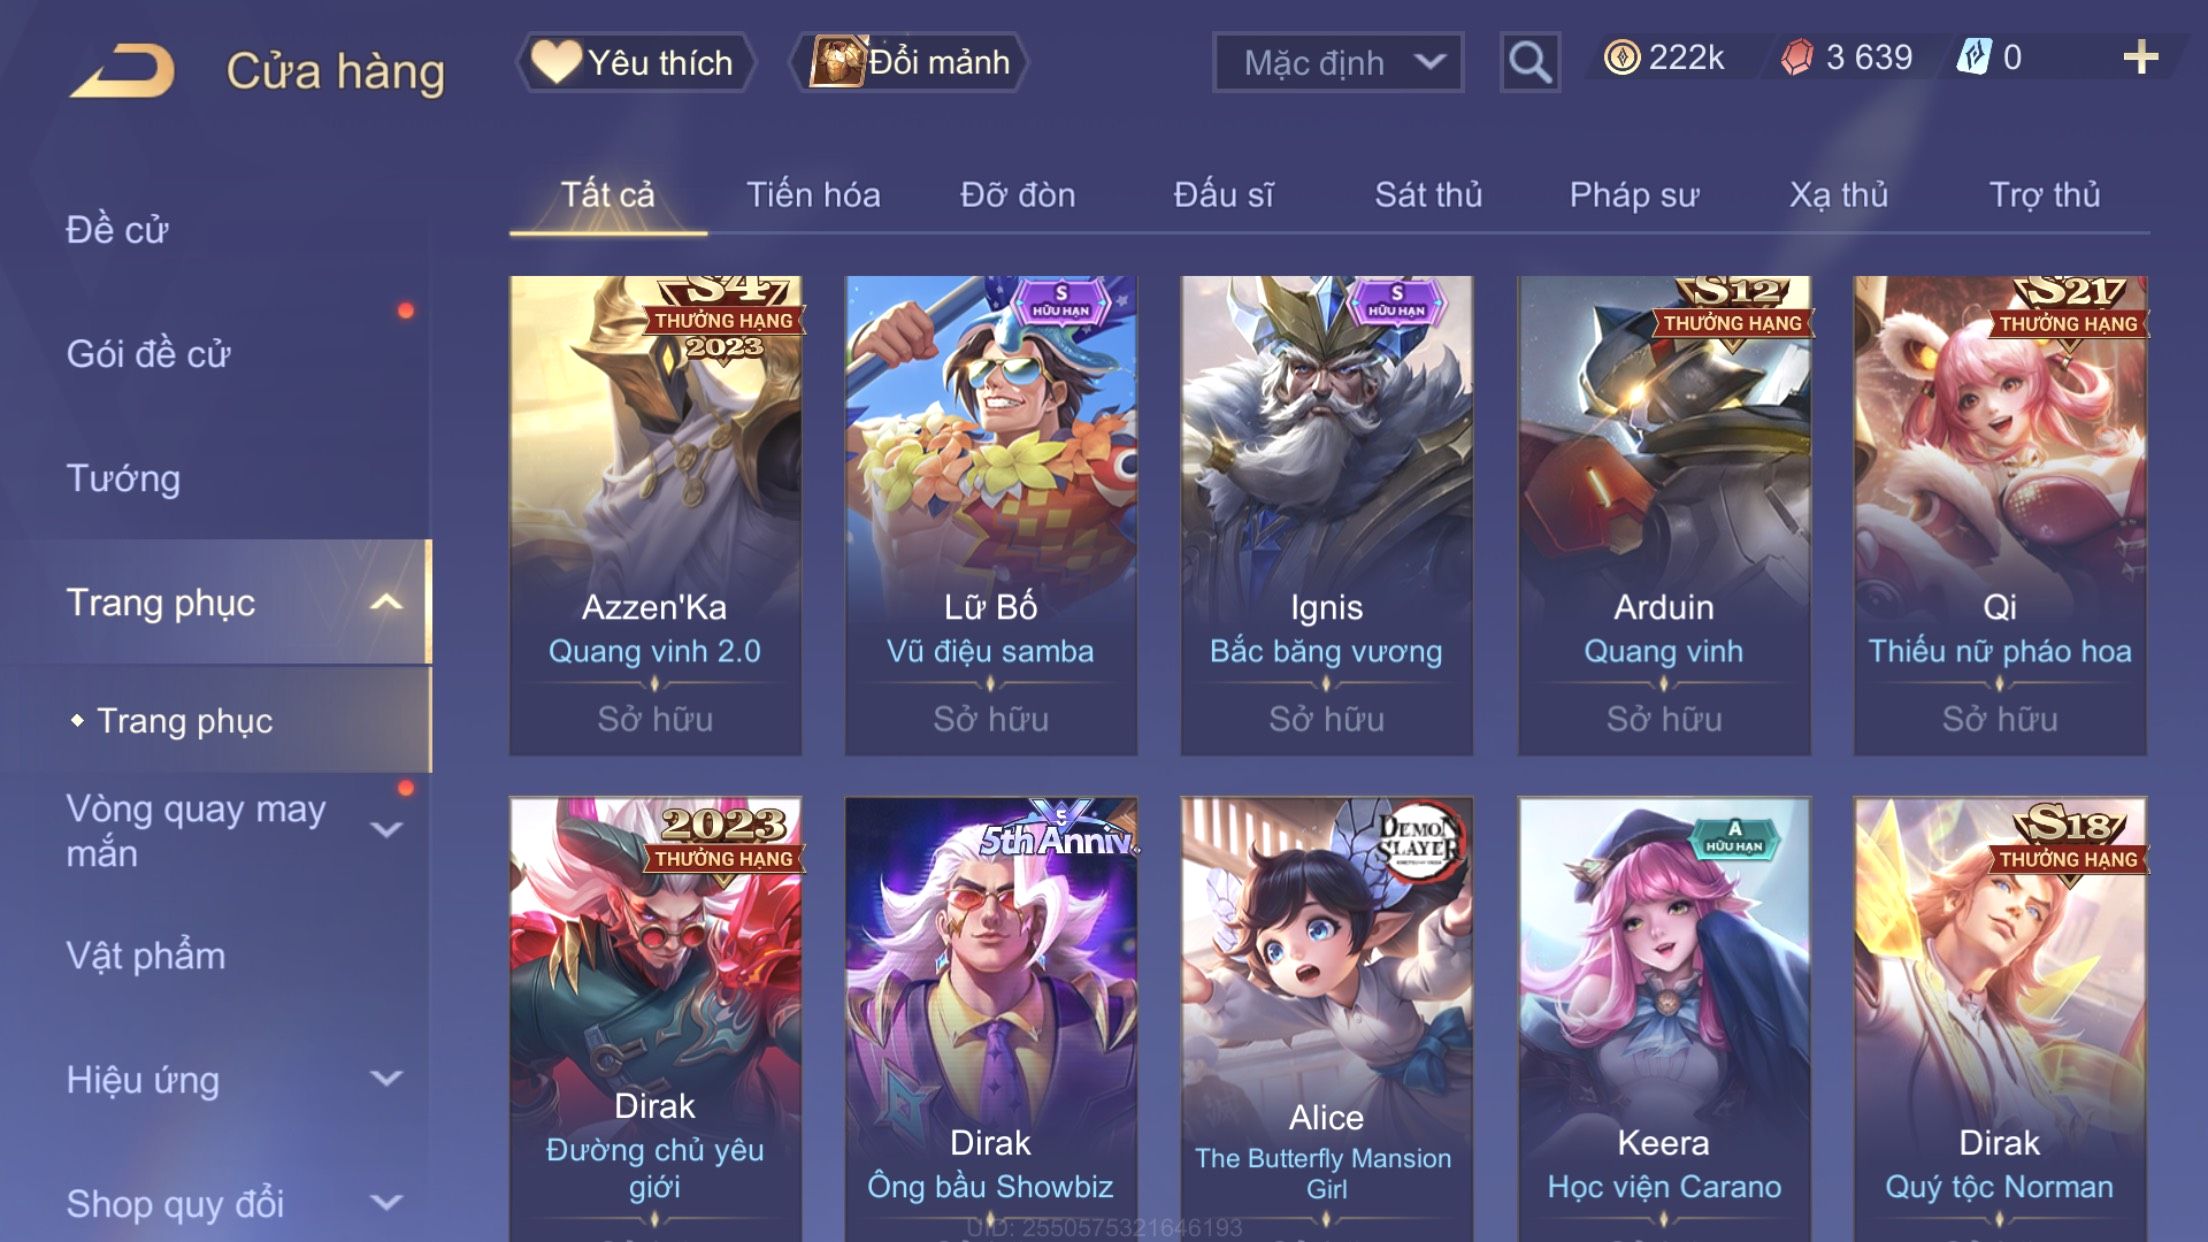Tap the red ruby currency icon
Viewport: 2208px width, 1242px height.
pyautogui.click(x=1797, y=58)
